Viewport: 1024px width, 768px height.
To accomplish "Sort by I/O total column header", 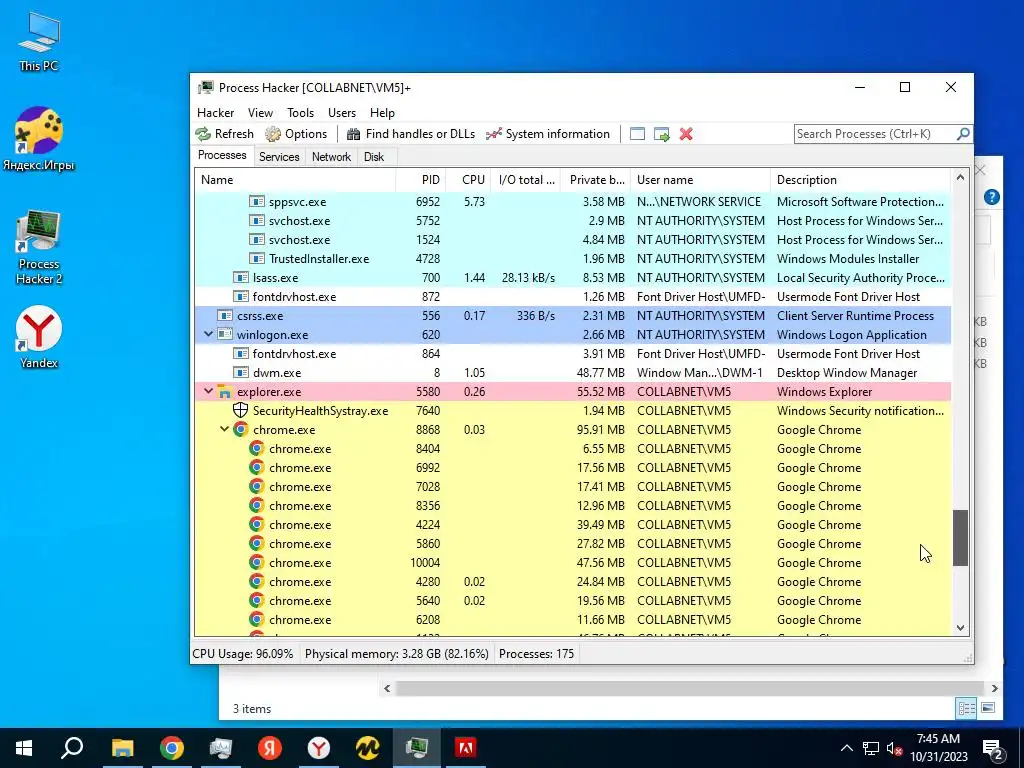I will [x=526, y=180].
